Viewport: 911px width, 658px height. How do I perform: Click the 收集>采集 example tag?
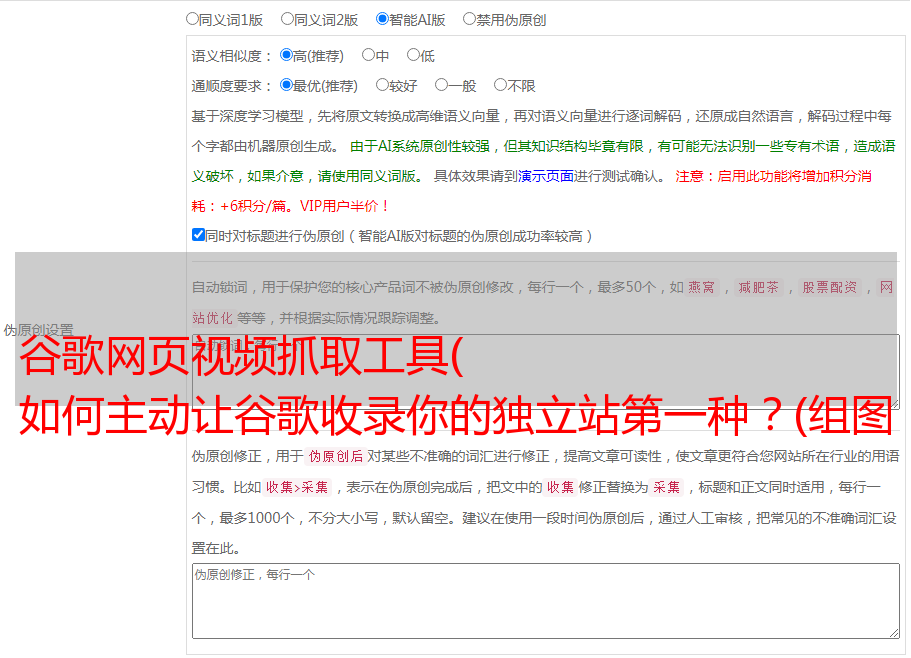coord(297,487)
